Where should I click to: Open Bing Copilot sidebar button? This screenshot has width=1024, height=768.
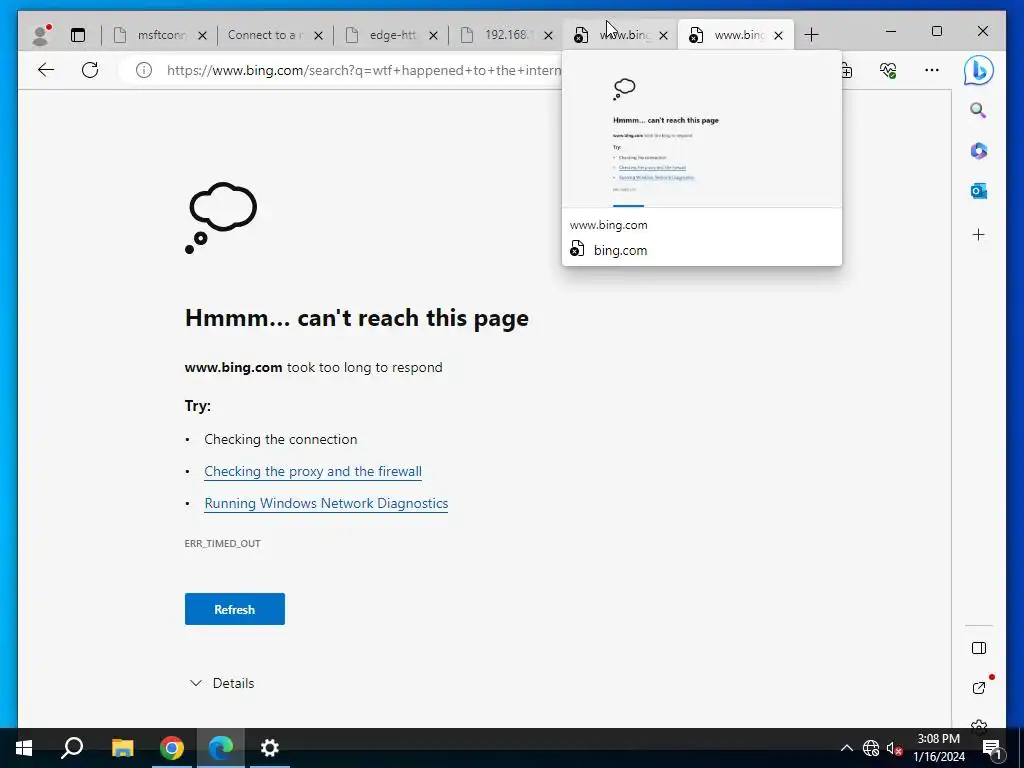pyautogui.click(x=978, y=71)
